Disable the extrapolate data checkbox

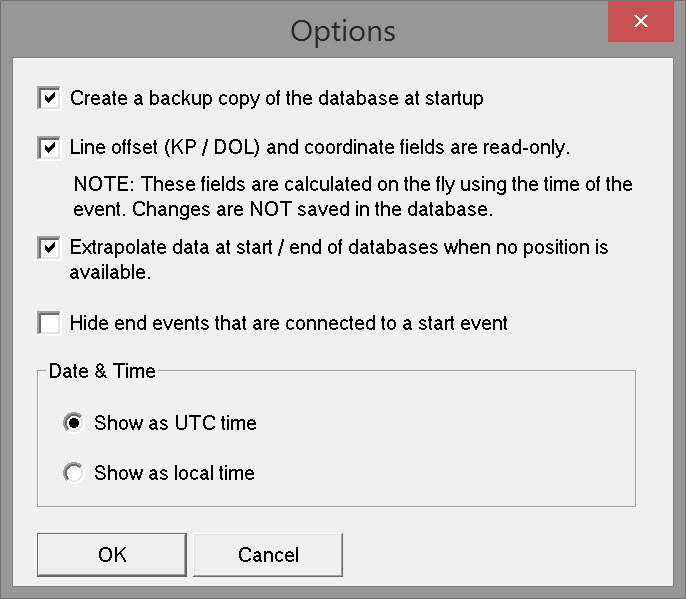click(48, 247)
